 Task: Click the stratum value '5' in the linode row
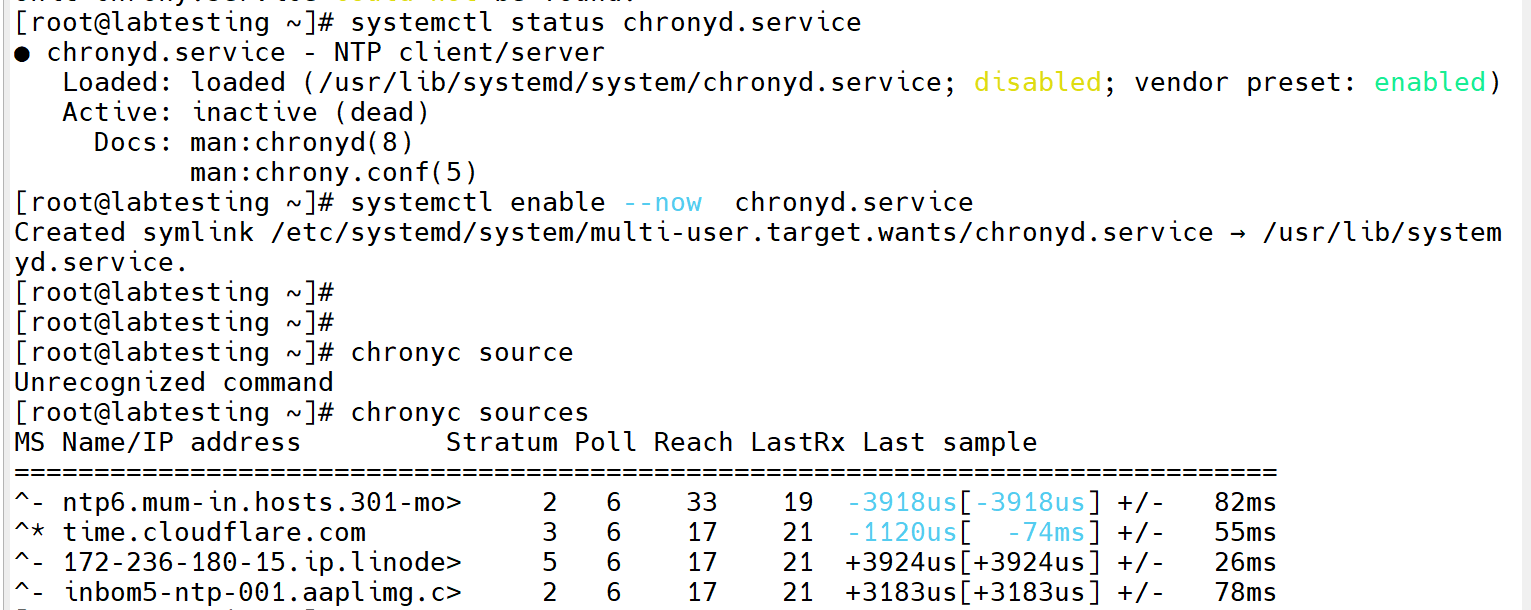pyautogui.click(x=550, y=562)
